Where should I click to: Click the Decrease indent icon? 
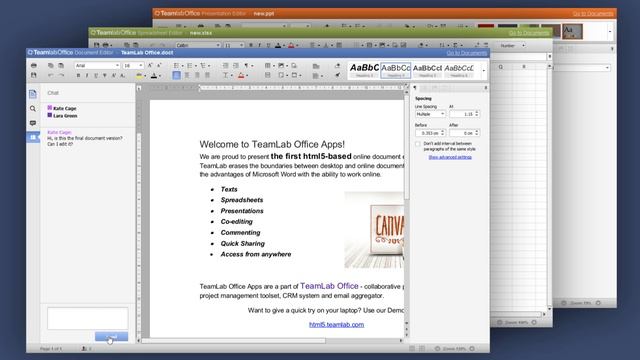coord(225,65)
